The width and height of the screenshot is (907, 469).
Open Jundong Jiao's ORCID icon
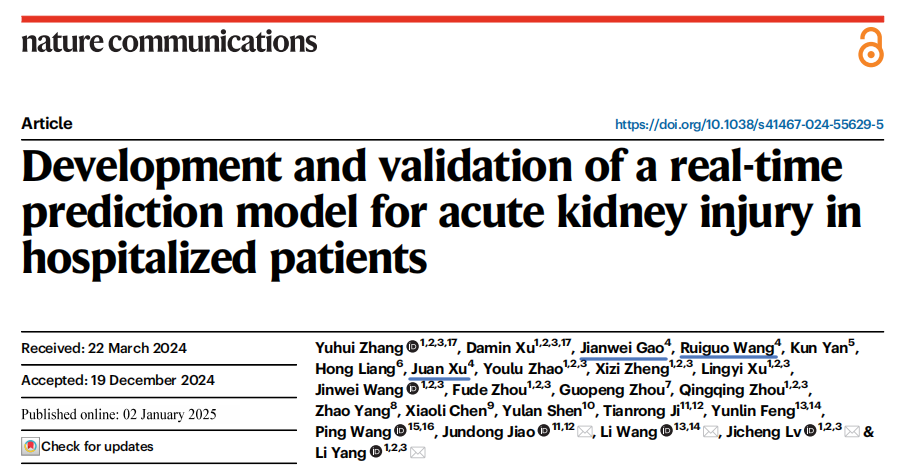[544, 431]
